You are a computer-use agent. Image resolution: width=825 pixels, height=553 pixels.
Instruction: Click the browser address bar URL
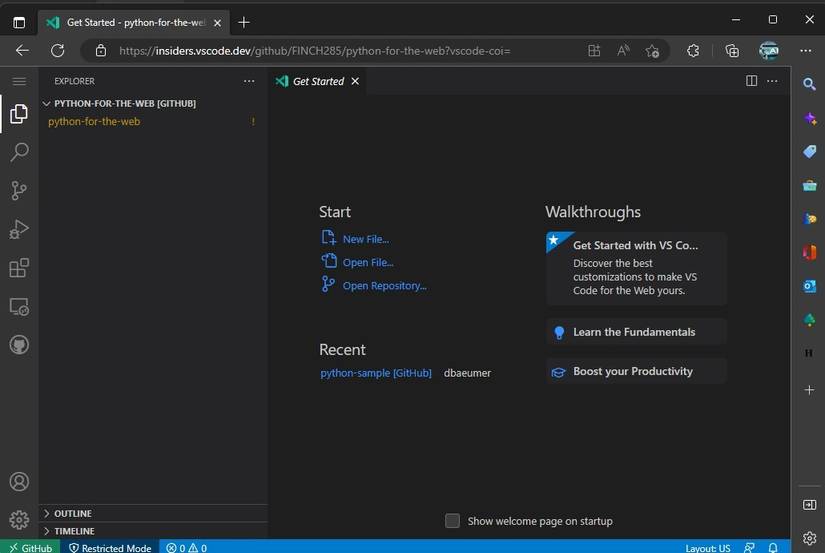[315, 51]
